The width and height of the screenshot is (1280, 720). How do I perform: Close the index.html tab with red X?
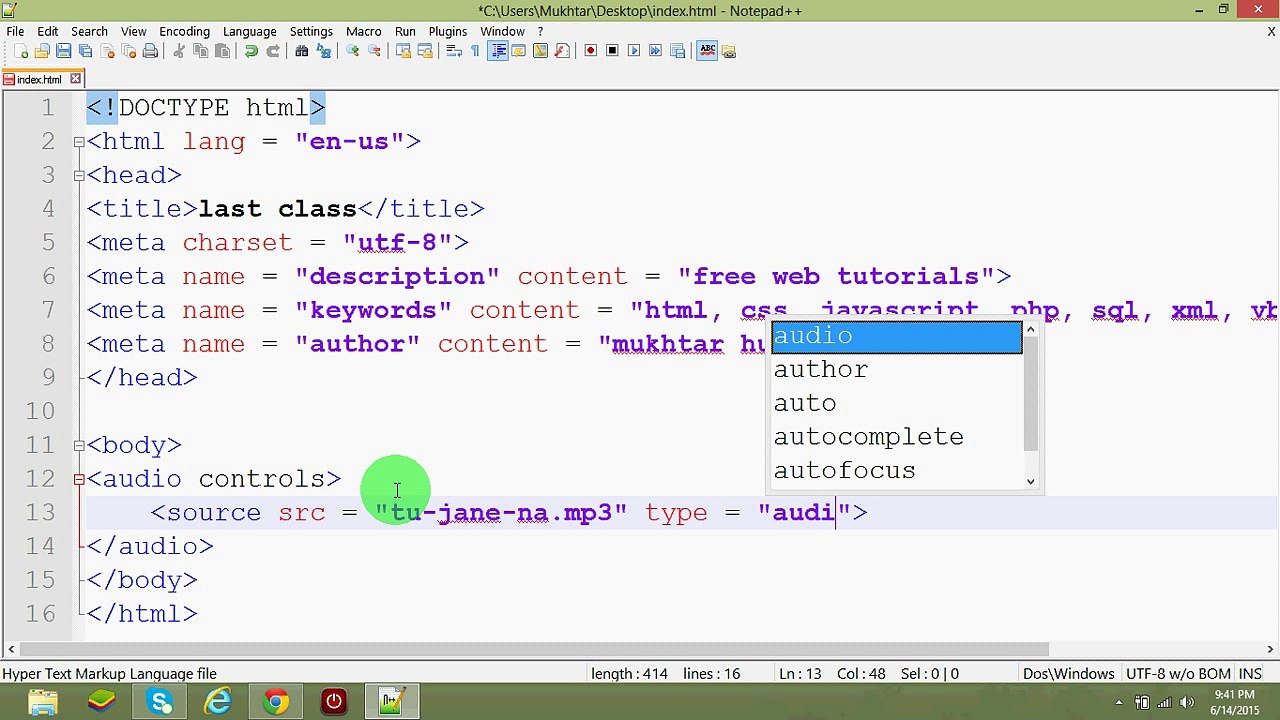pos(75,79)
